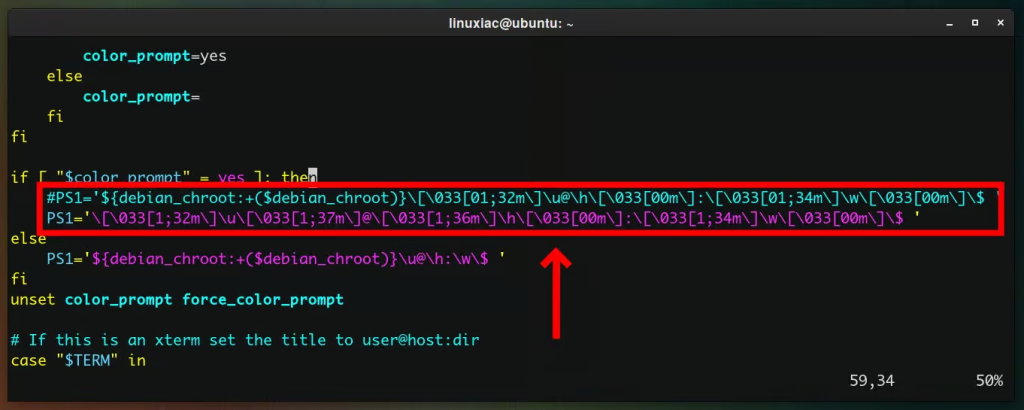
Task: Click the else keyword below the PS1 lines
Action: [28, 239]
